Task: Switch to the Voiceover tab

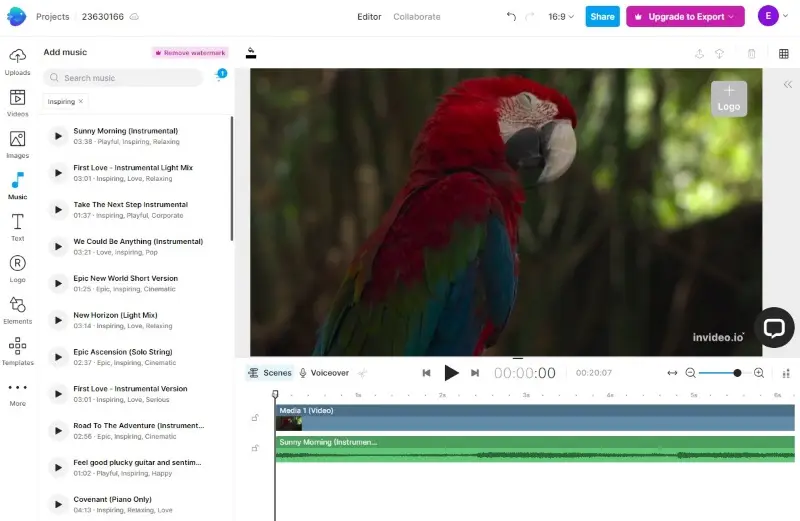Action: pos(323,373)
